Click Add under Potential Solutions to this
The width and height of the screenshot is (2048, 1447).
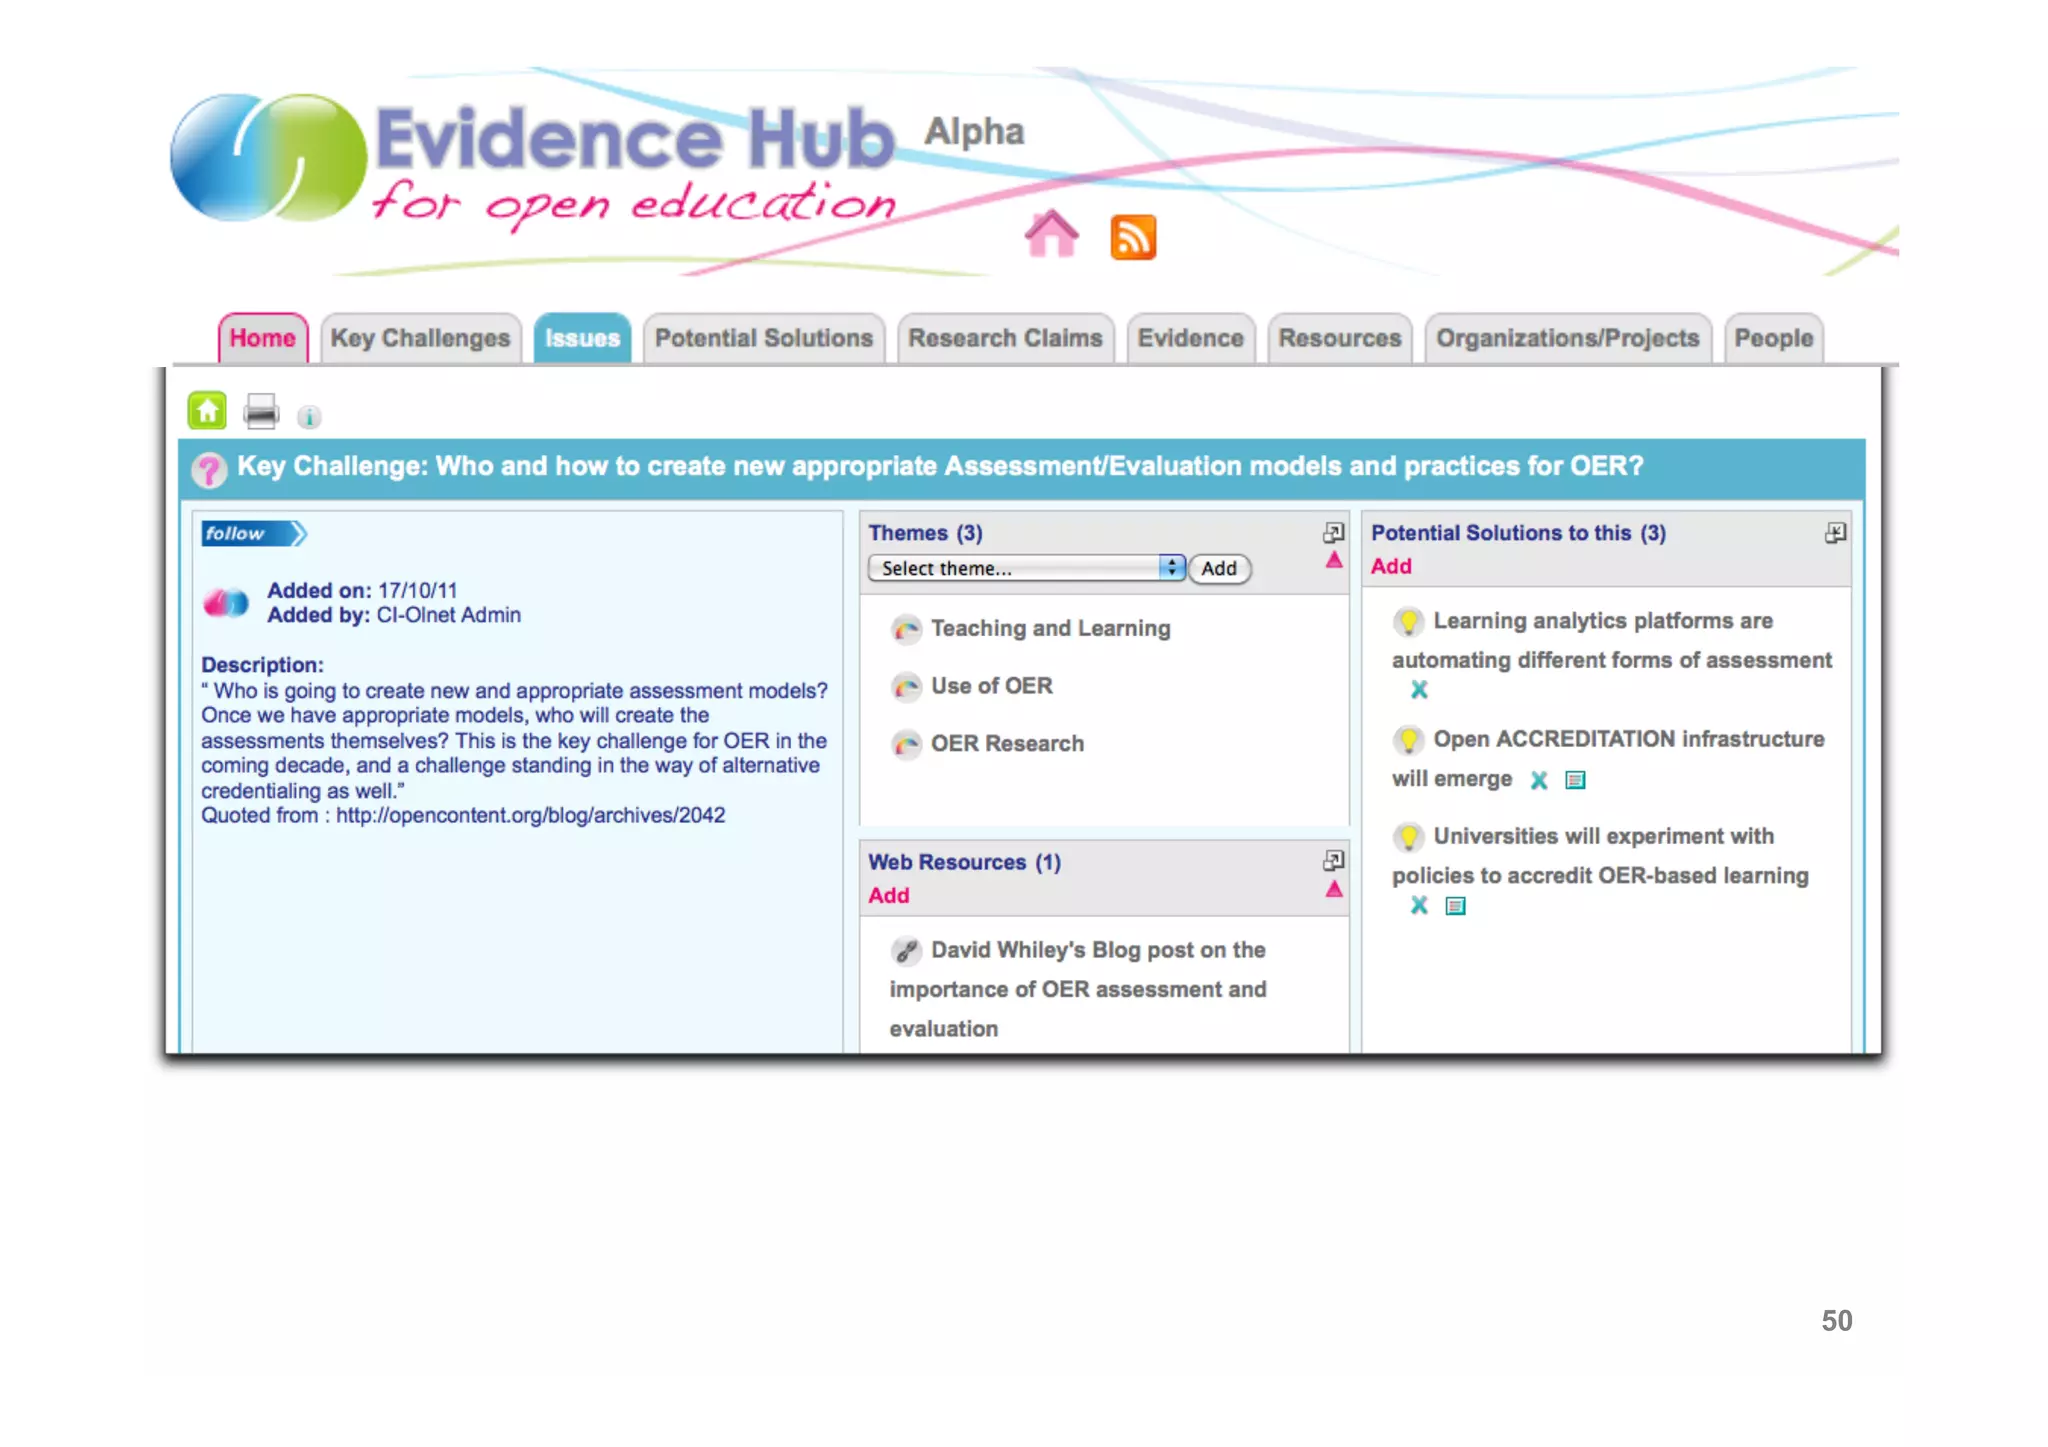[x=1390, y=566]
